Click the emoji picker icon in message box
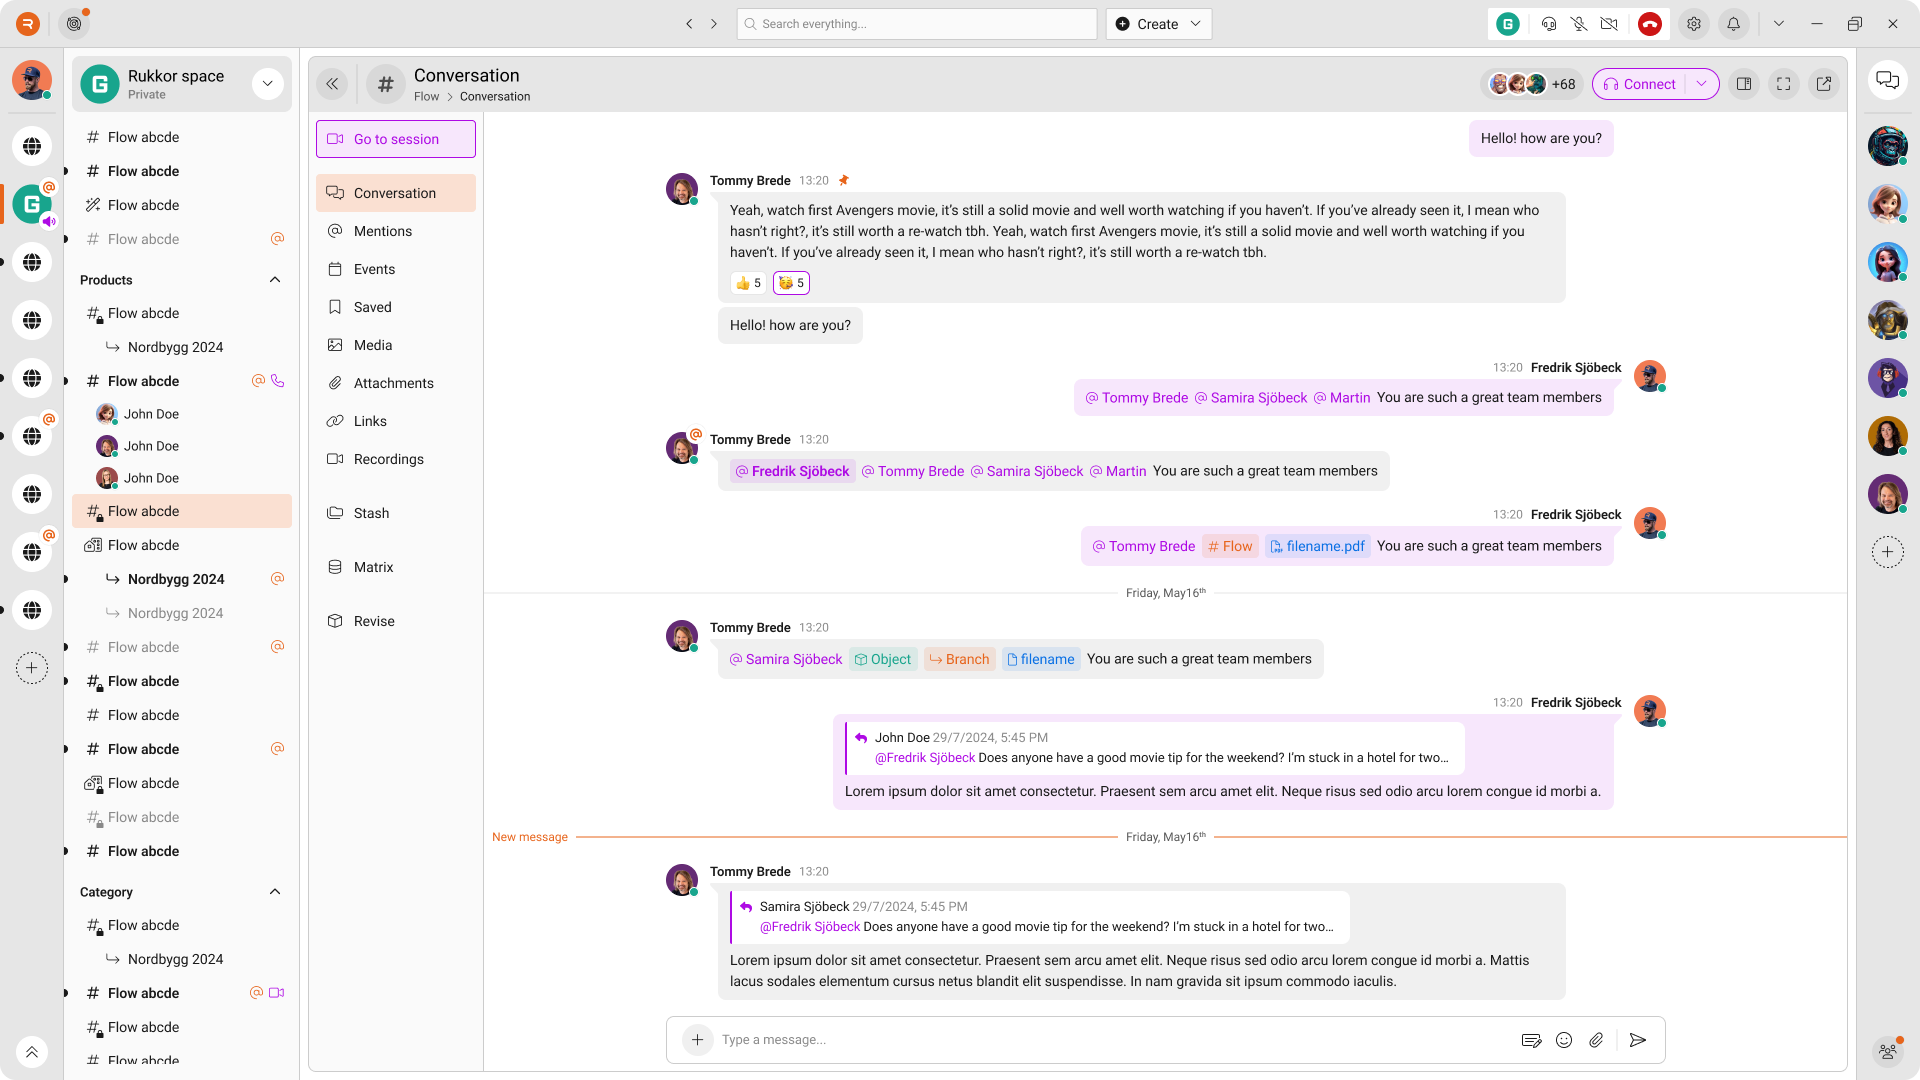Viewport: 1920px width, 1080px height. coord(1564,1040)
